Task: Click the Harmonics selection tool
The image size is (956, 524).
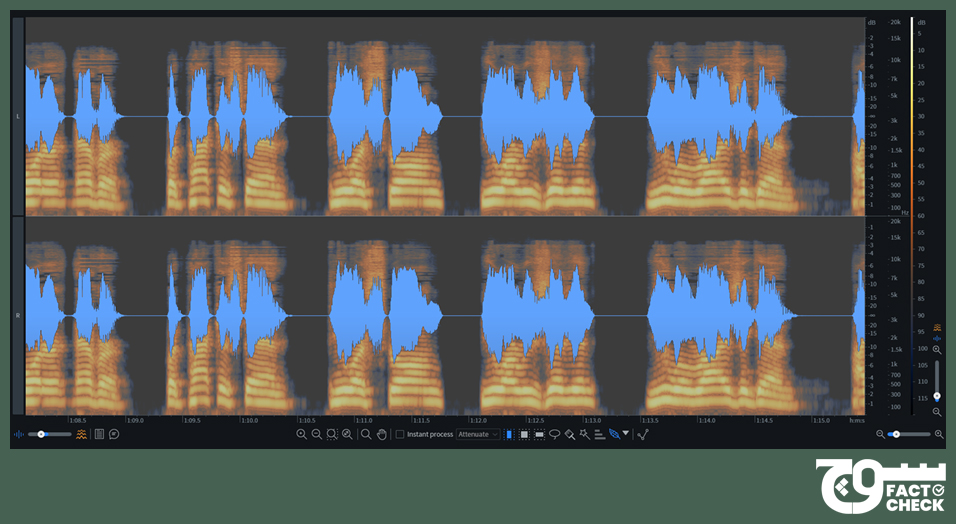Action: click(598, 435)
